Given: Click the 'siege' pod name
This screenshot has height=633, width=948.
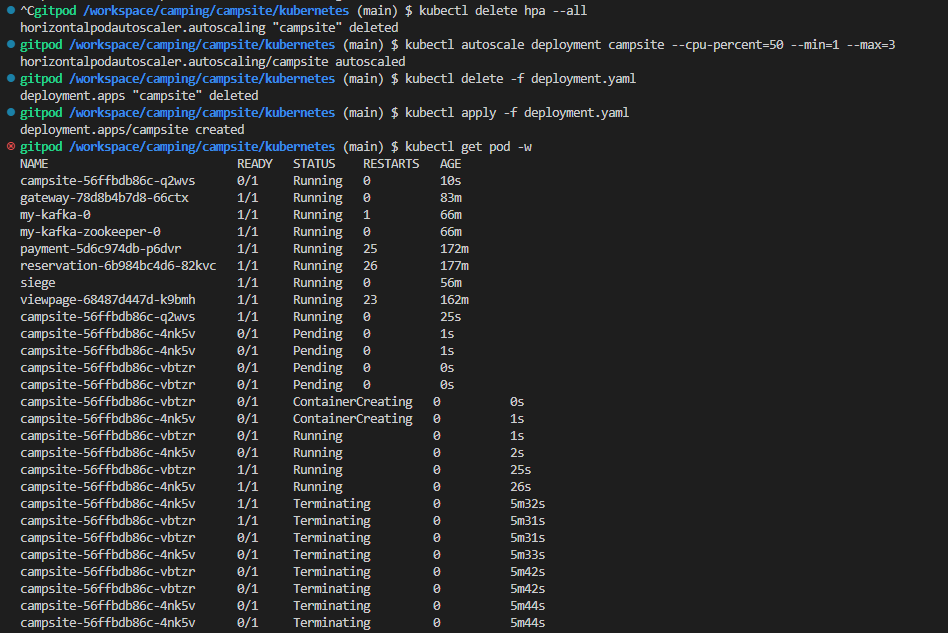Looking at the screenshot, I should (x=37, y=282).
